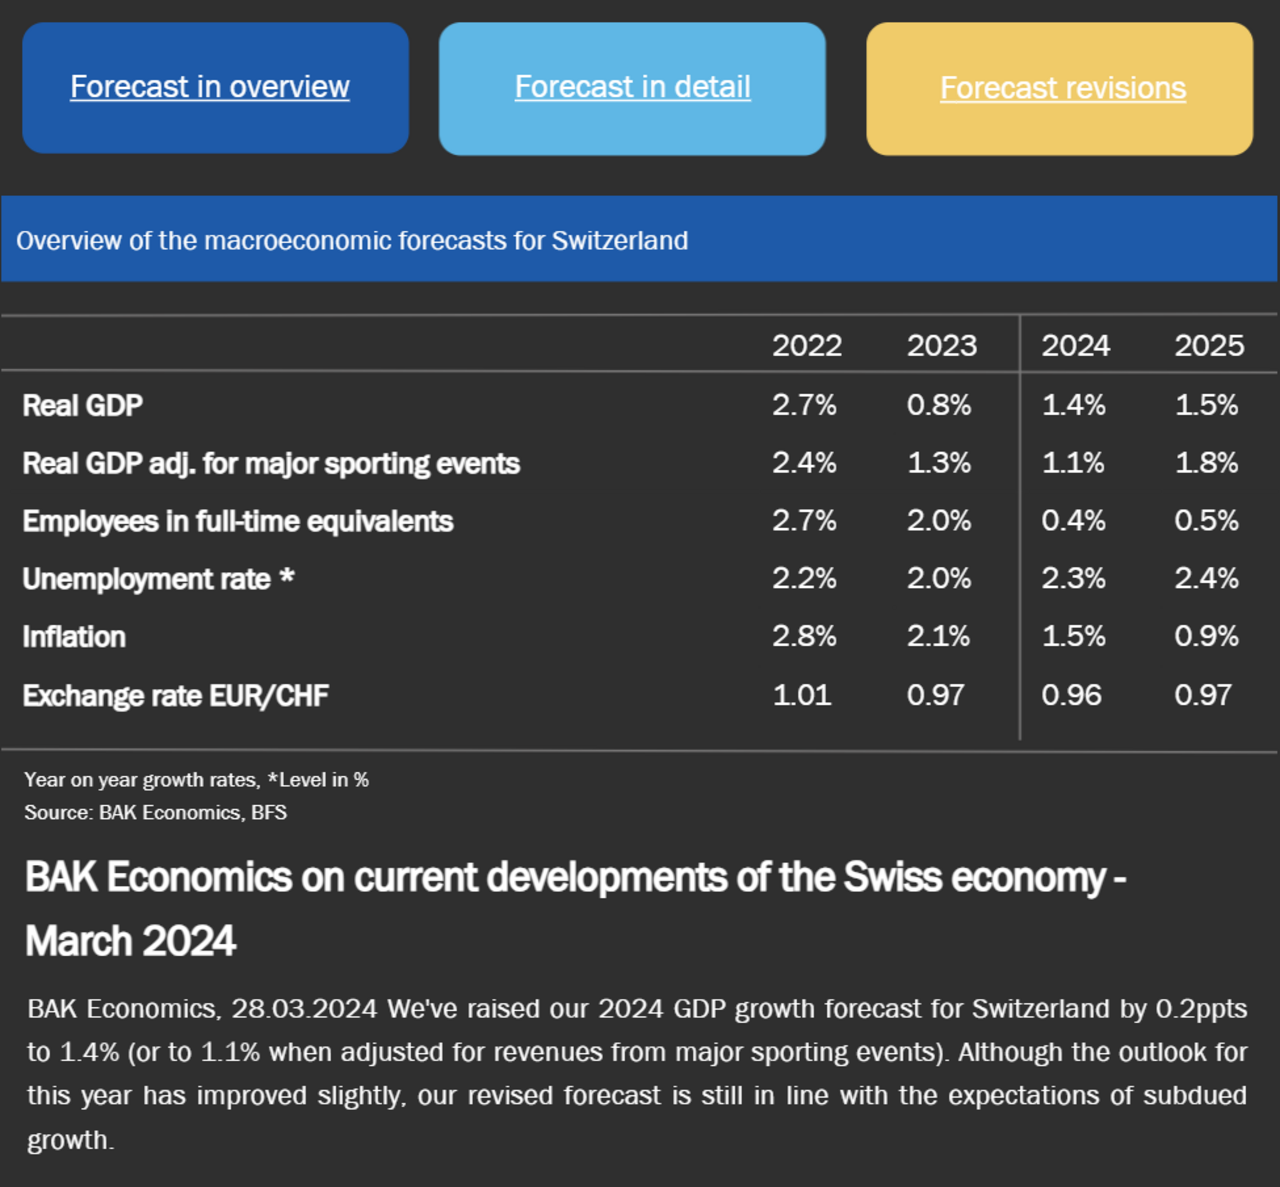Select the 2025 column header
The width and height of the screenshot is (1280, 1187).
click(1209, 346)
